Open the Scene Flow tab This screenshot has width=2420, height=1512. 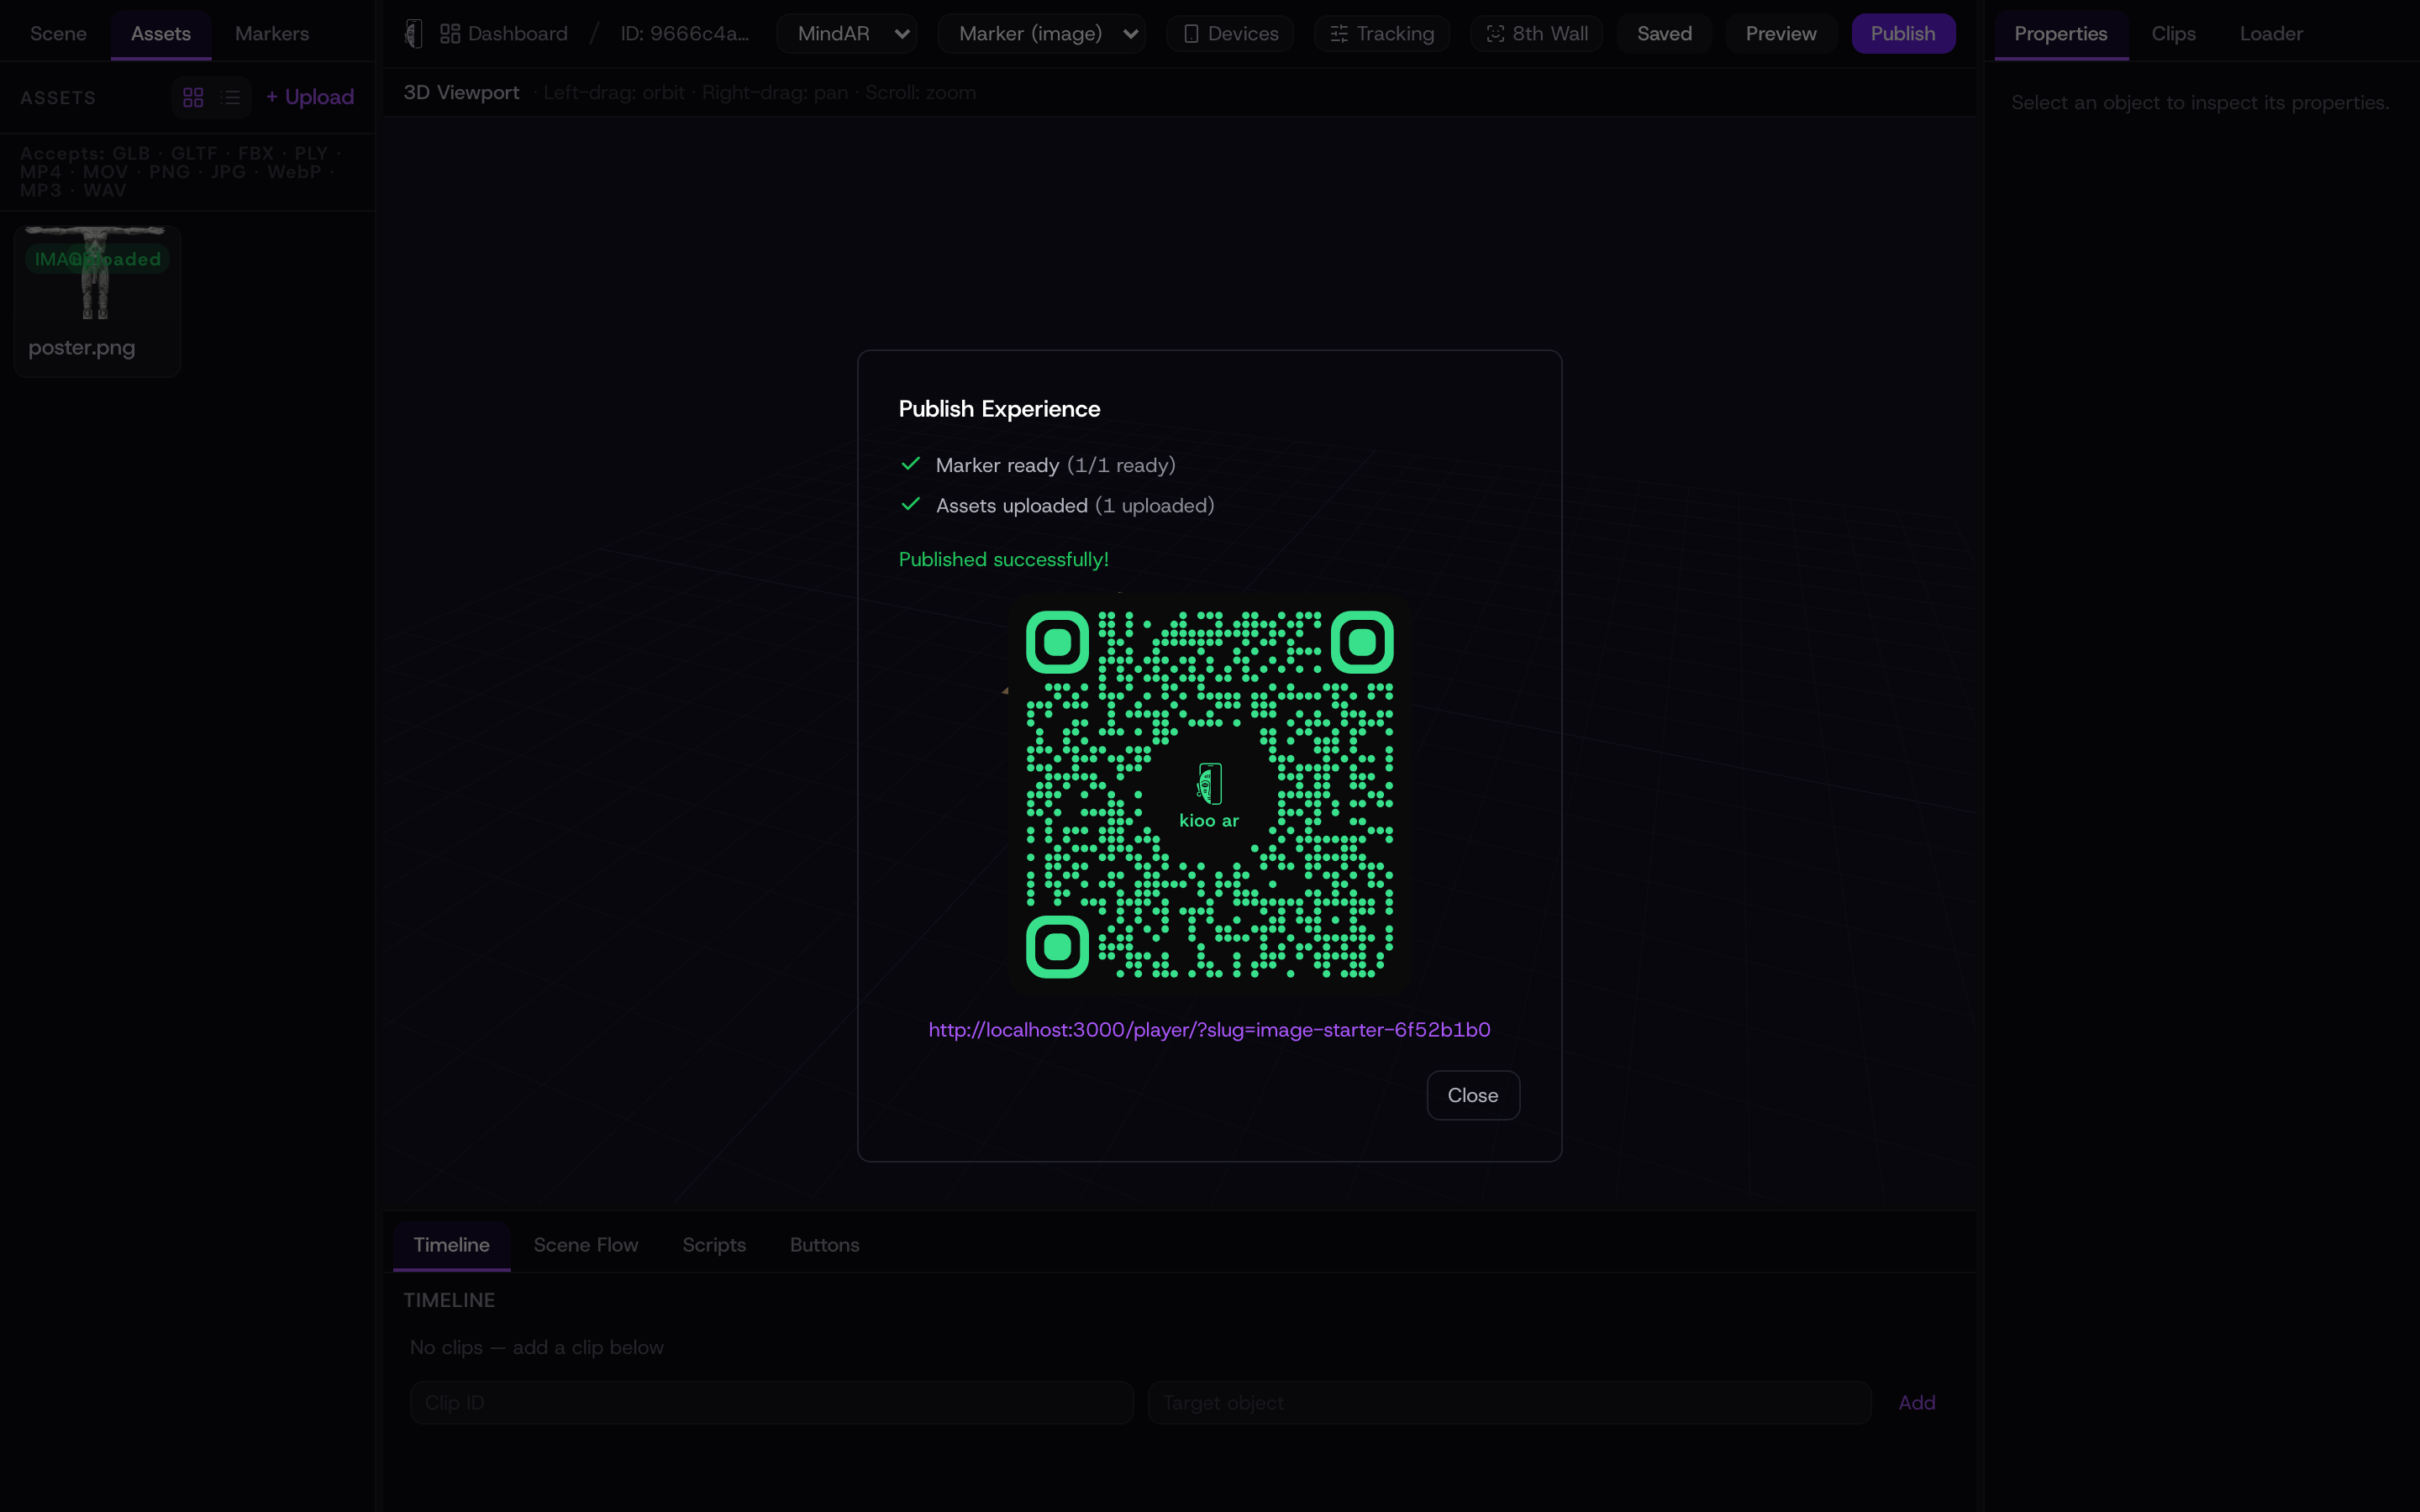tap(586, 1245)
